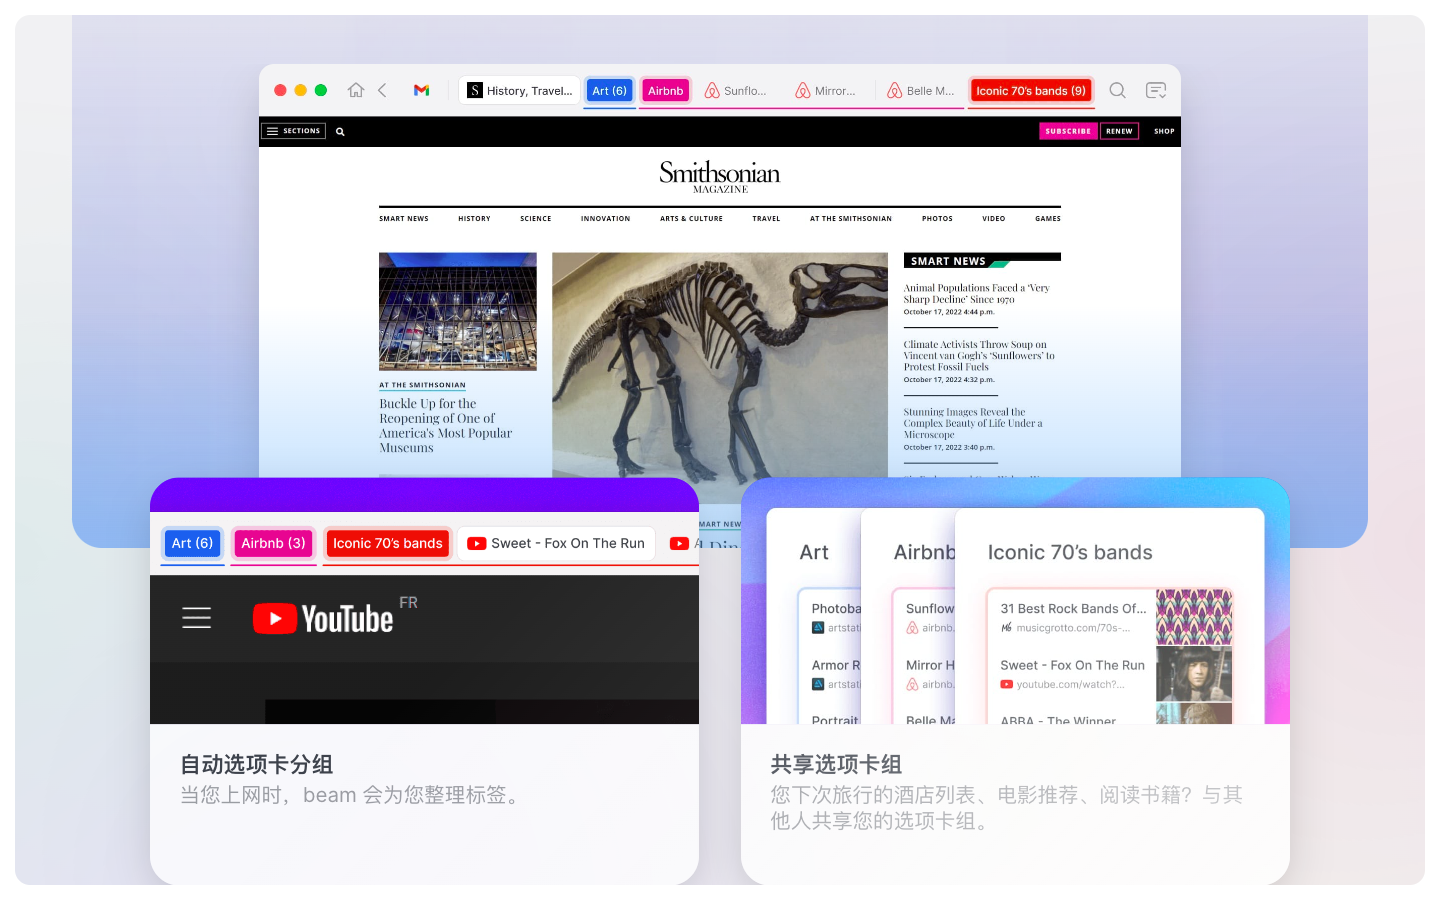Click the YouTube logo

tap(323, 618)
